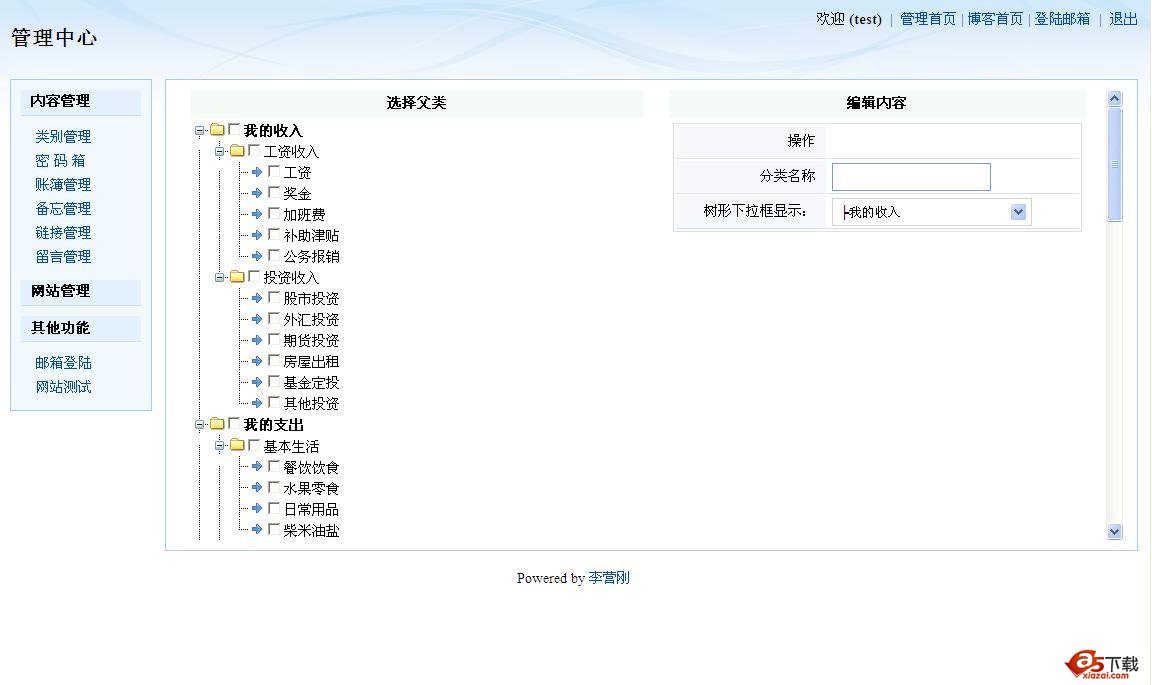Image resolution: width=1152 pixels, height=685 pixels.
Task: Click the blue arrow icon beside 餐饮饮食
Action: click(257, 467)
